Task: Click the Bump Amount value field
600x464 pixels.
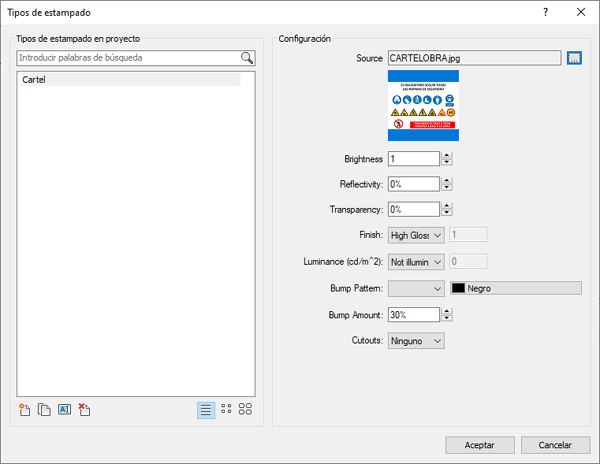Action: coord(413,314)
